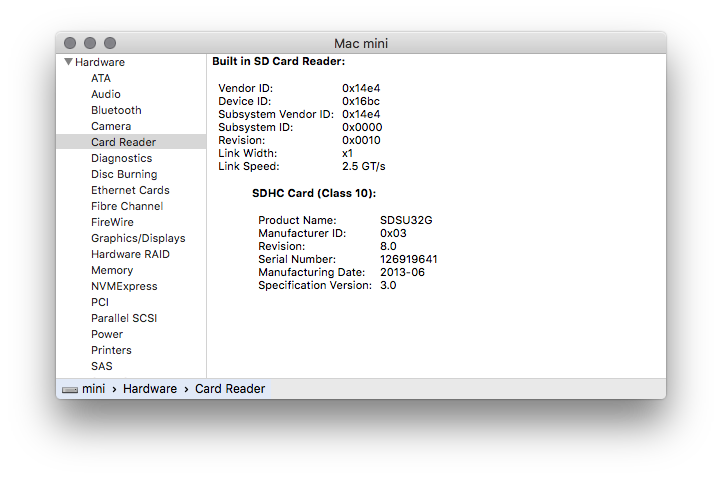Click the 'Built in SD Card Reader:' heading
The image size is (722, 479).
279,61
